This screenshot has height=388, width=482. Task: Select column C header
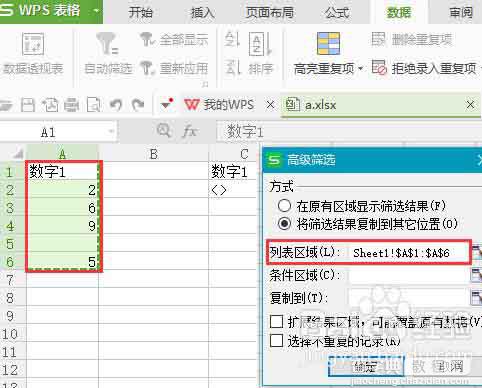[235, 154]
